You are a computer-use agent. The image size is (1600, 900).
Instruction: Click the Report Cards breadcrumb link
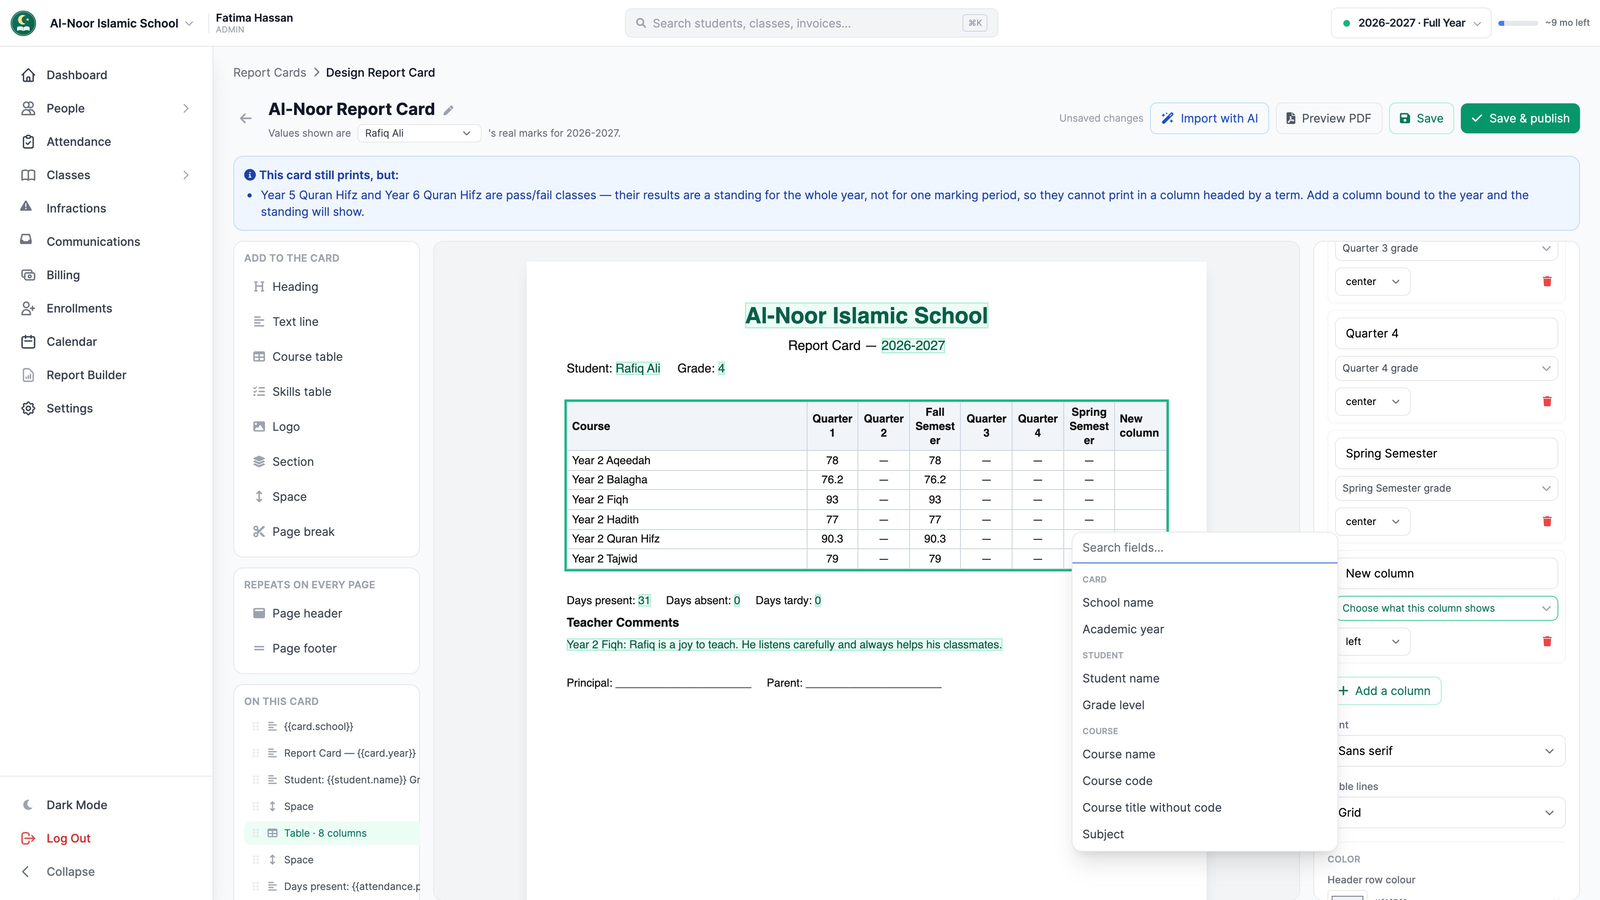tap(270, 73)
